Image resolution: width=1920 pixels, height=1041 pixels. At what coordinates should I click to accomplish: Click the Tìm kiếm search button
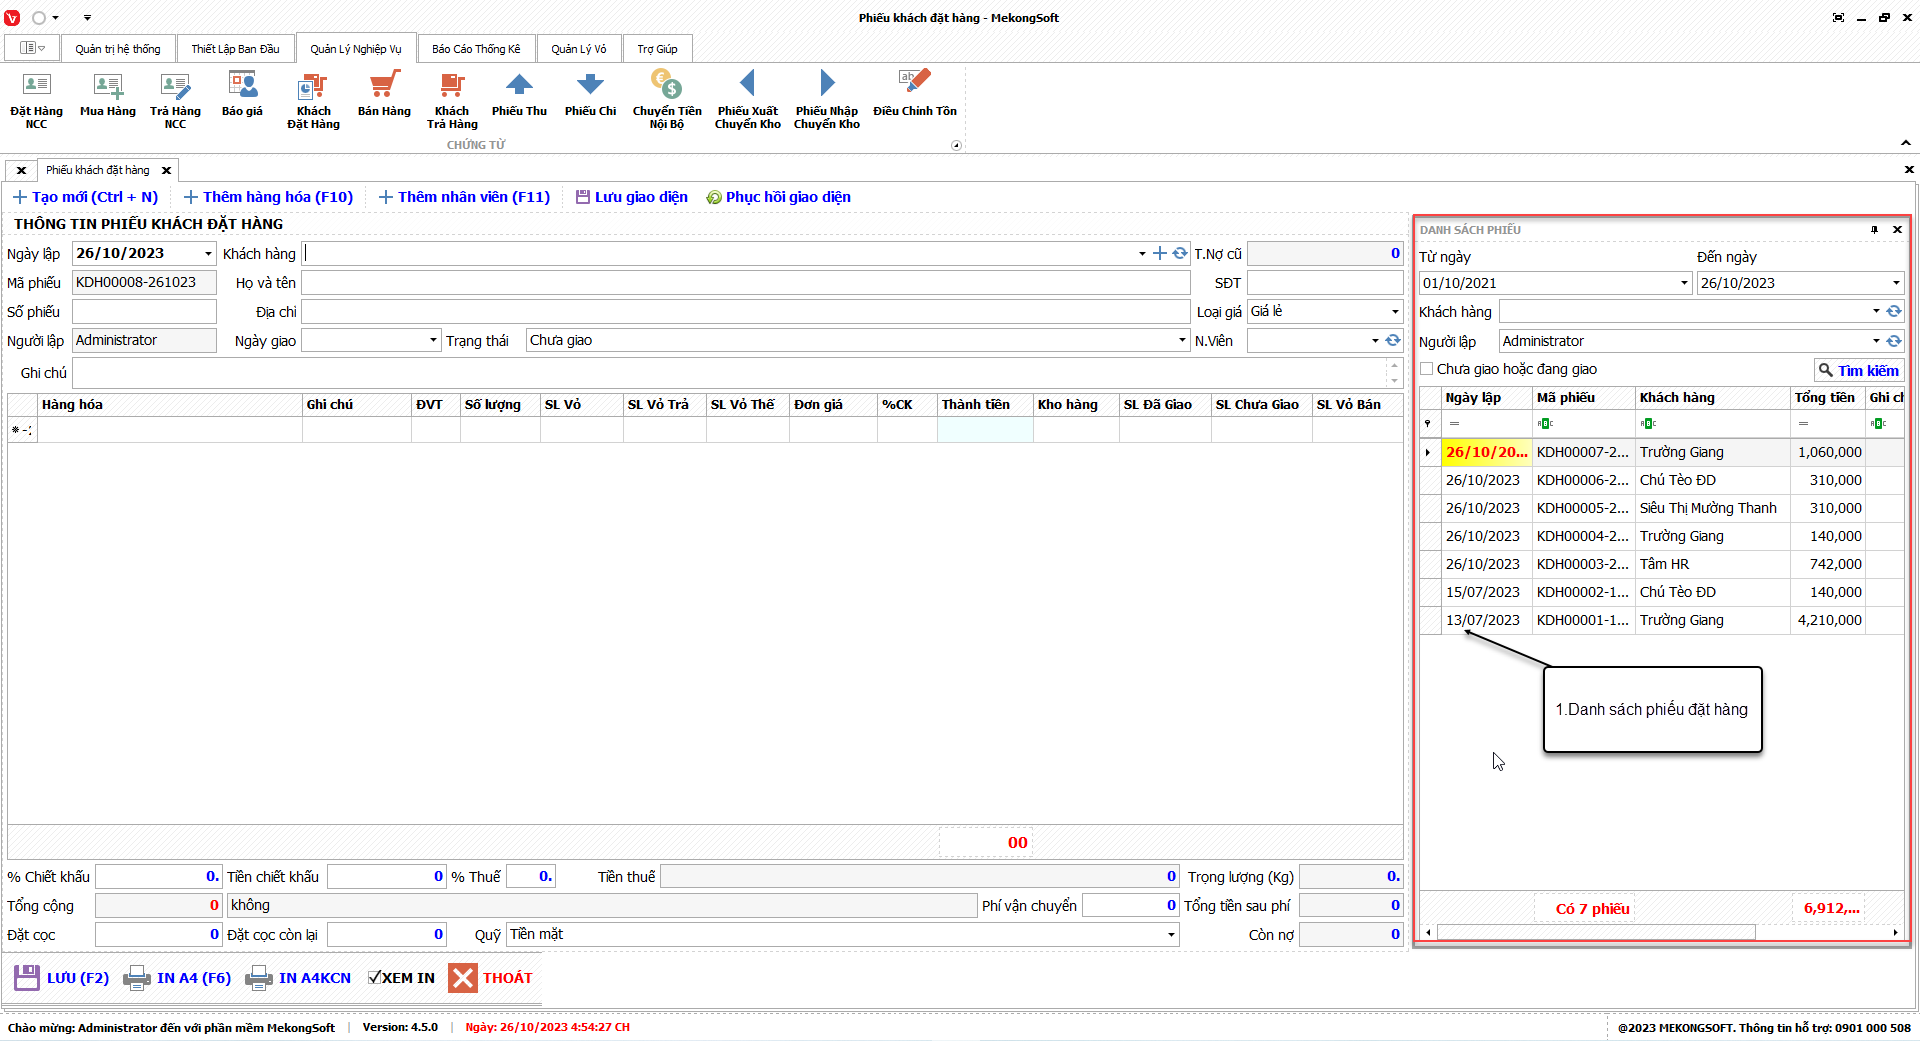(1858, 370)
